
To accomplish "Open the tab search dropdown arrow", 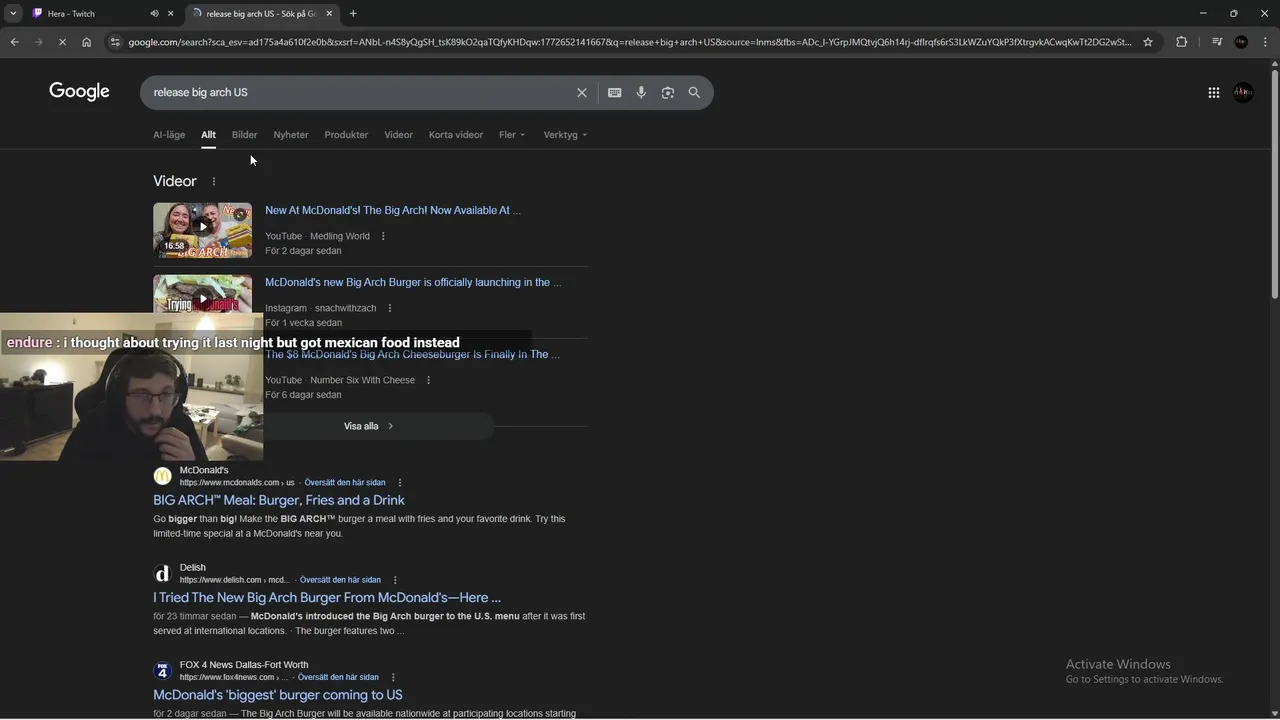I will (x=13, y=13).
